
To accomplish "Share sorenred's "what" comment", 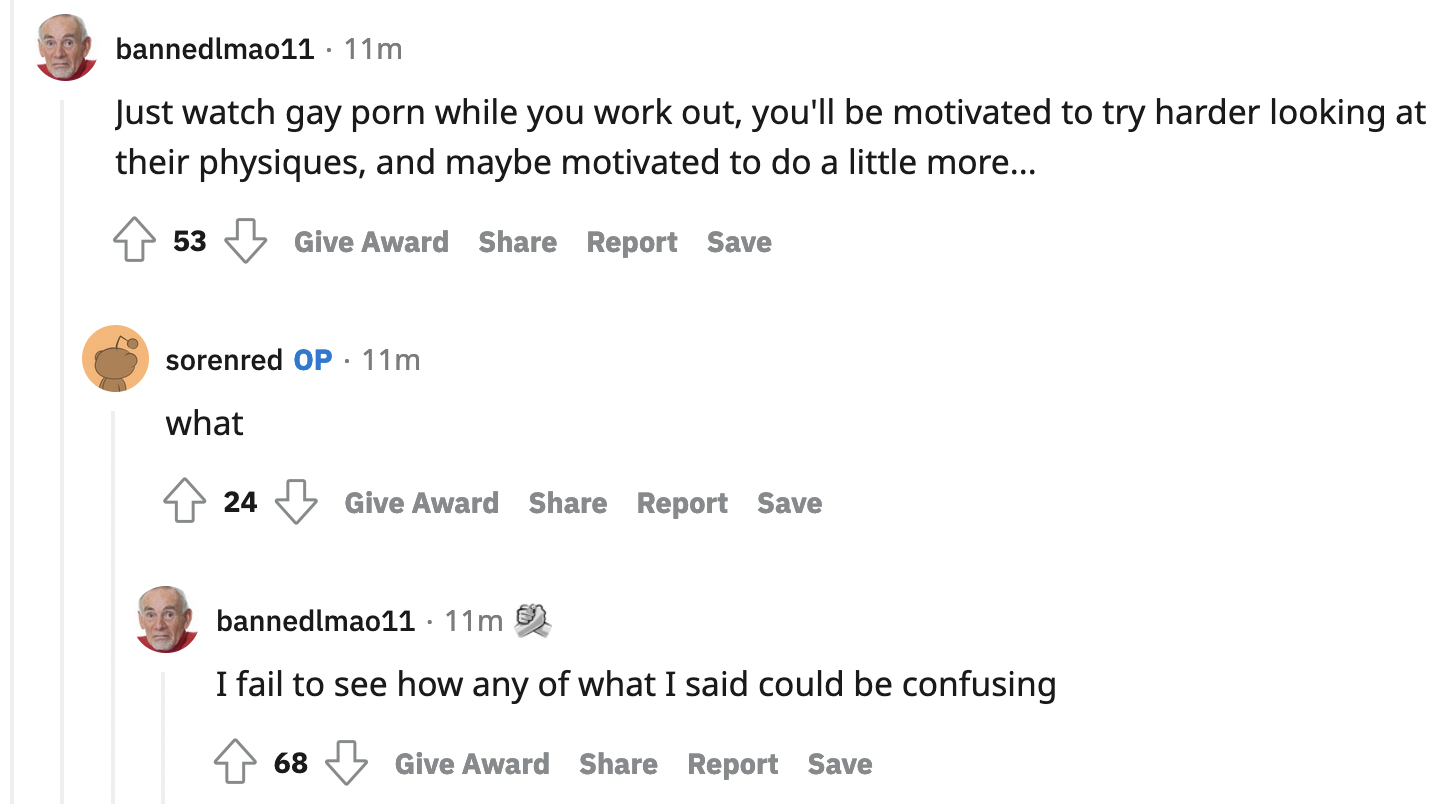I will tap(567, 502).
